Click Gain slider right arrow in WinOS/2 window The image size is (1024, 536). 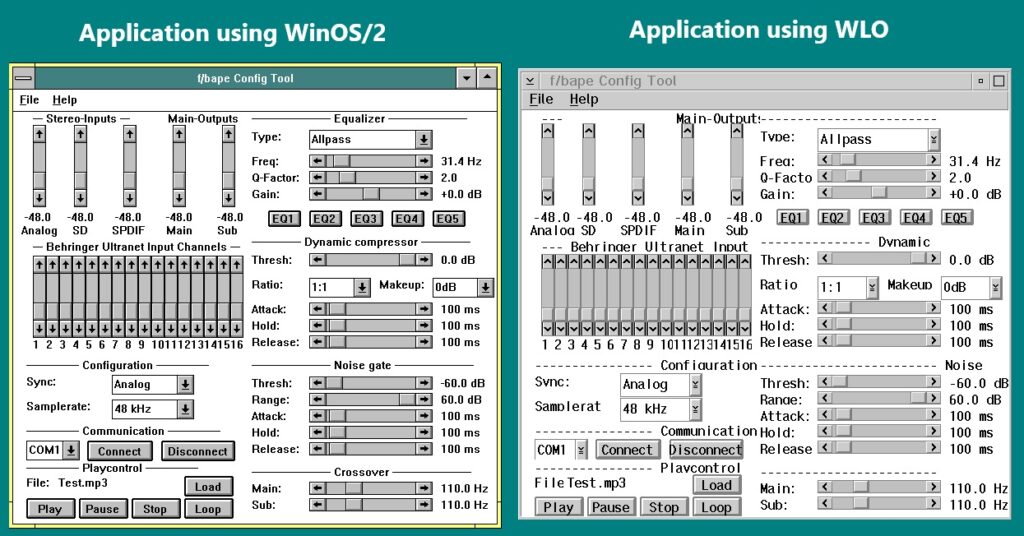[424, 194]
